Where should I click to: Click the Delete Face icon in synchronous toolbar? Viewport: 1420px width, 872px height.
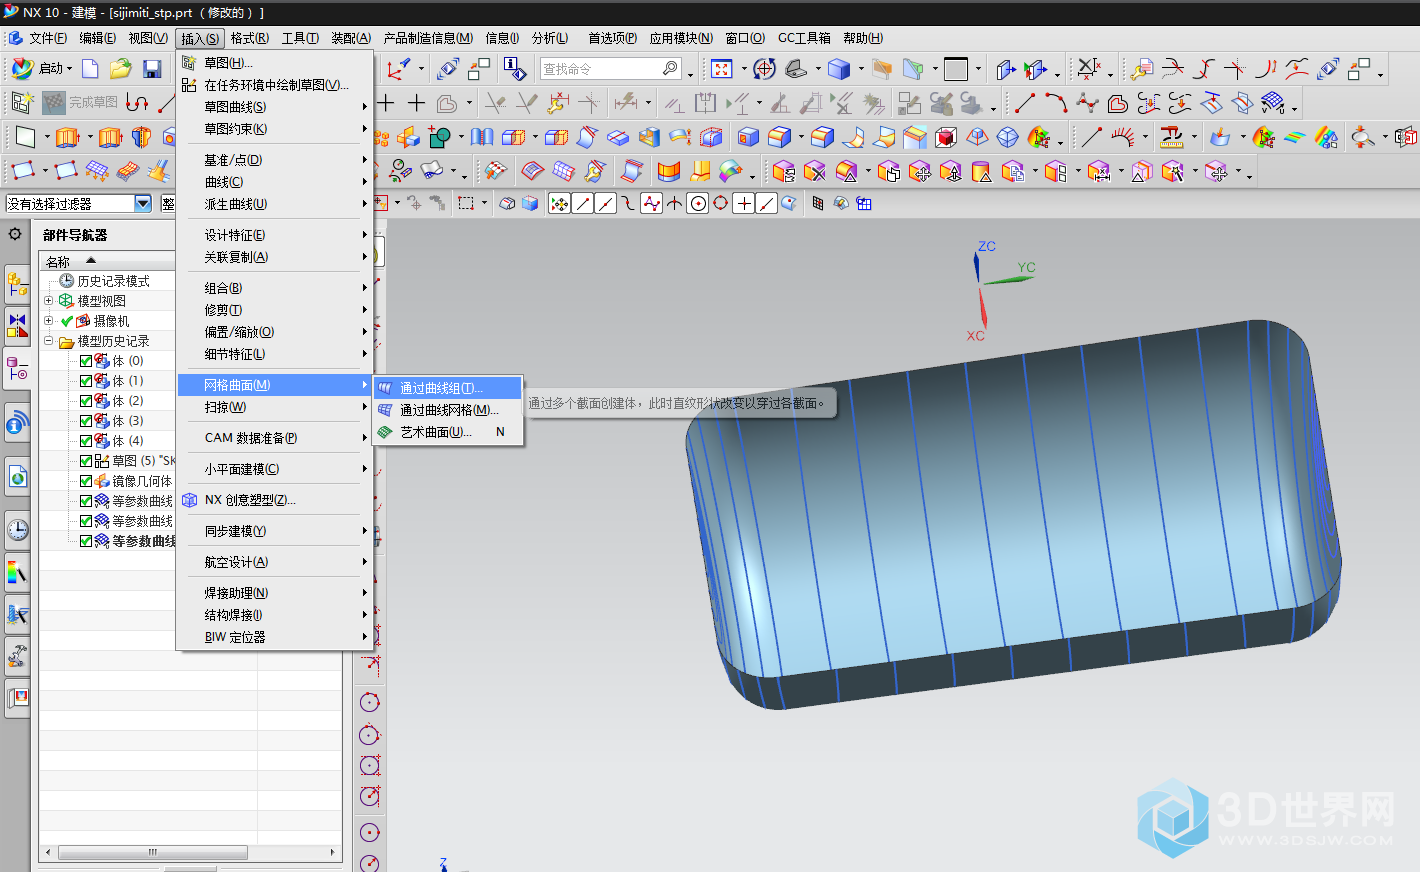click(x=815, y=171)
